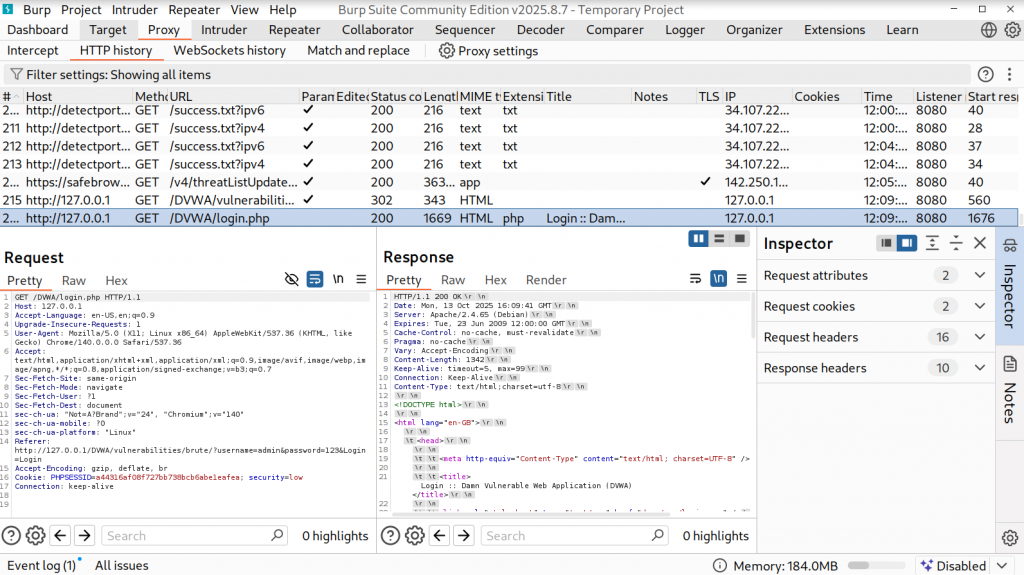
Task: Open Proxy settings gear
Action: (446, 50)
